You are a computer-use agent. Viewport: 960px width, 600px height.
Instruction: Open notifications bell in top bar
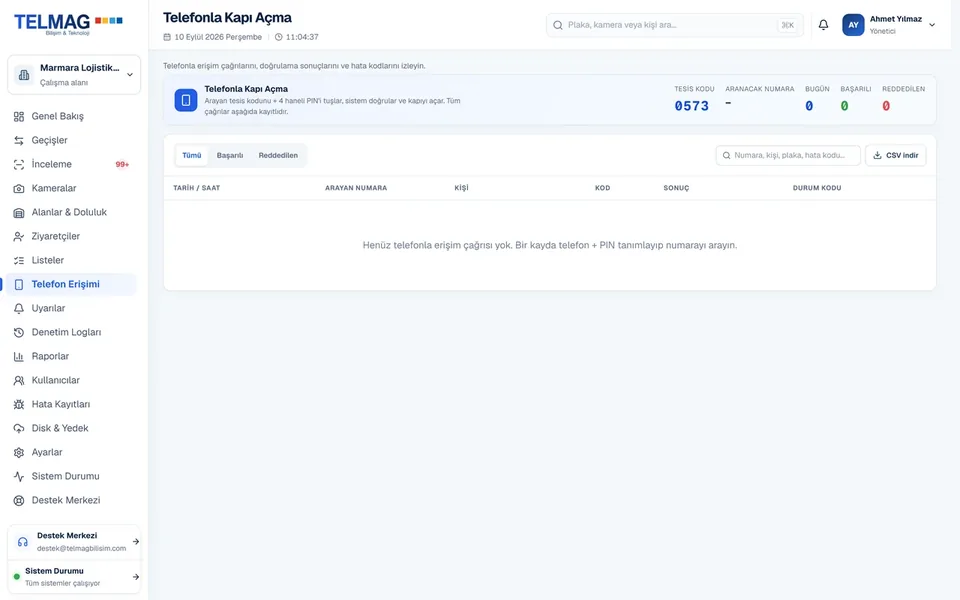click(823, 25)
